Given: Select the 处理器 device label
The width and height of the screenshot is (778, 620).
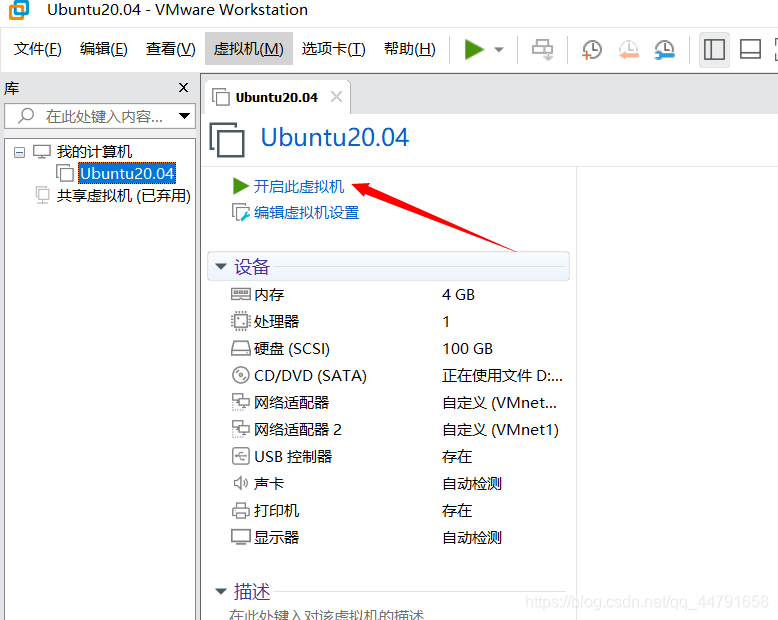Looking at the screenshot, I should point(276,321).
